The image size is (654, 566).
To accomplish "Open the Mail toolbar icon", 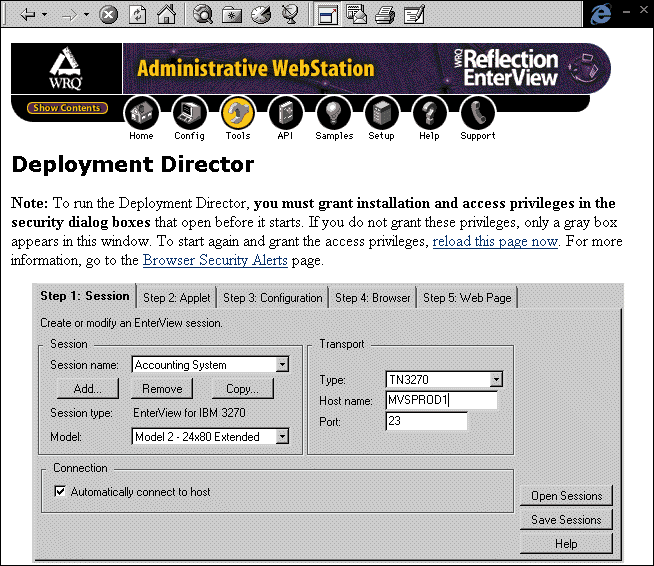I will 357,15.
